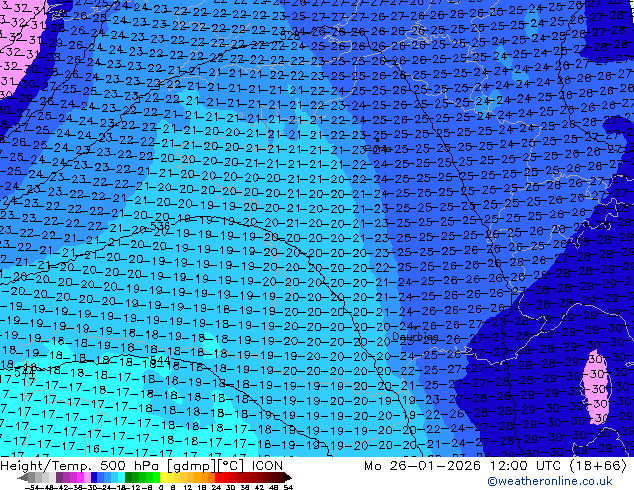This screenshot has width=634, height=490.
Task: Click the yellow swatch in color legend
Action: click(163, 477)
